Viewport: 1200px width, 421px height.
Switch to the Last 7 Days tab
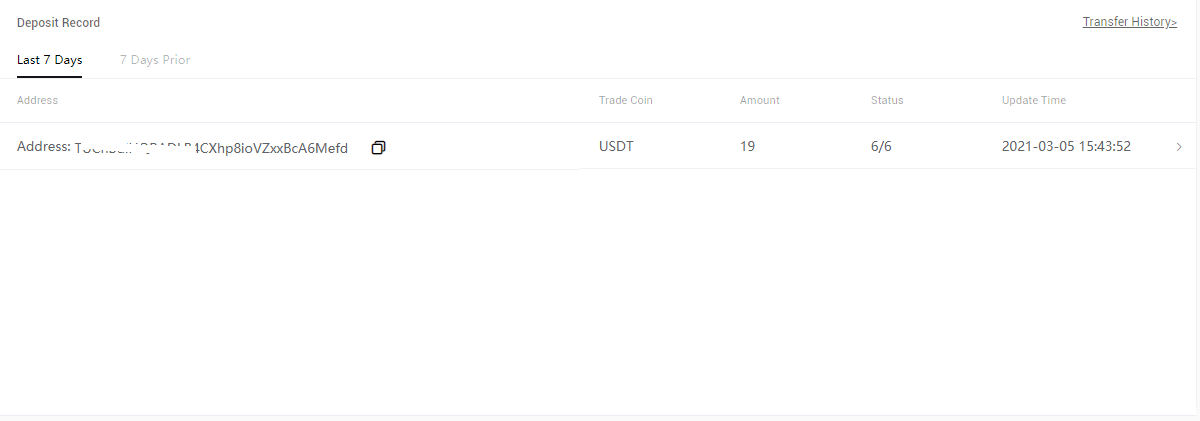pos(49,60)
